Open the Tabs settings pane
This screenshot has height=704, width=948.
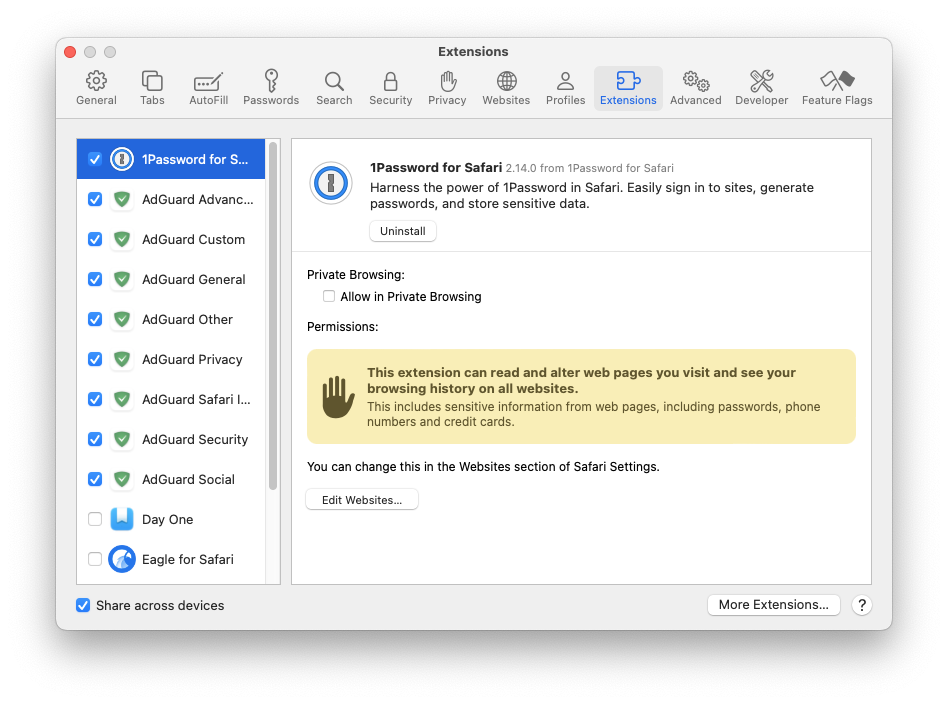coord(152,88)
